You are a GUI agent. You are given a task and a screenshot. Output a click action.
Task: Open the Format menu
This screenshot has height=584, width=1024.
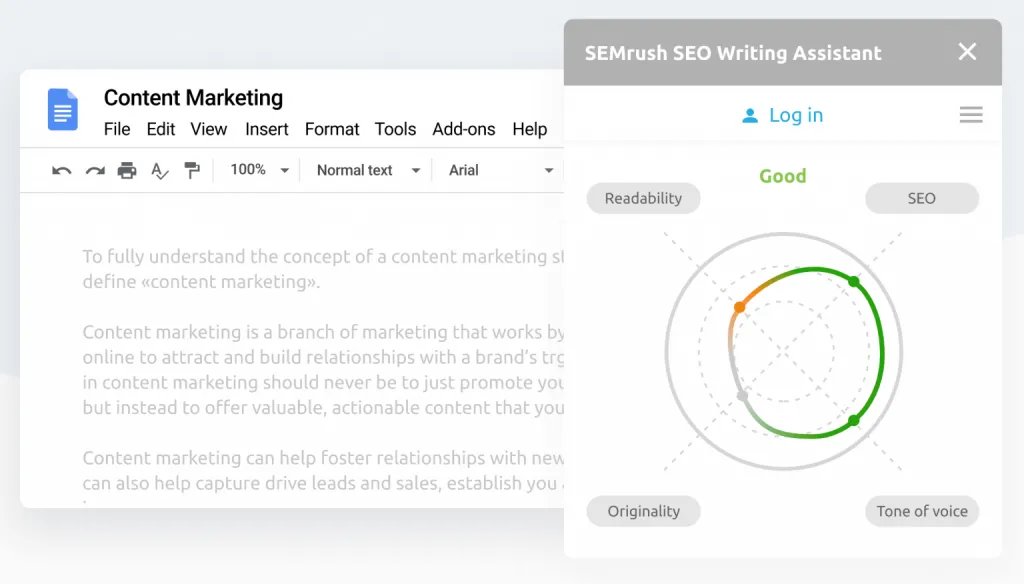tap(332, 129)
